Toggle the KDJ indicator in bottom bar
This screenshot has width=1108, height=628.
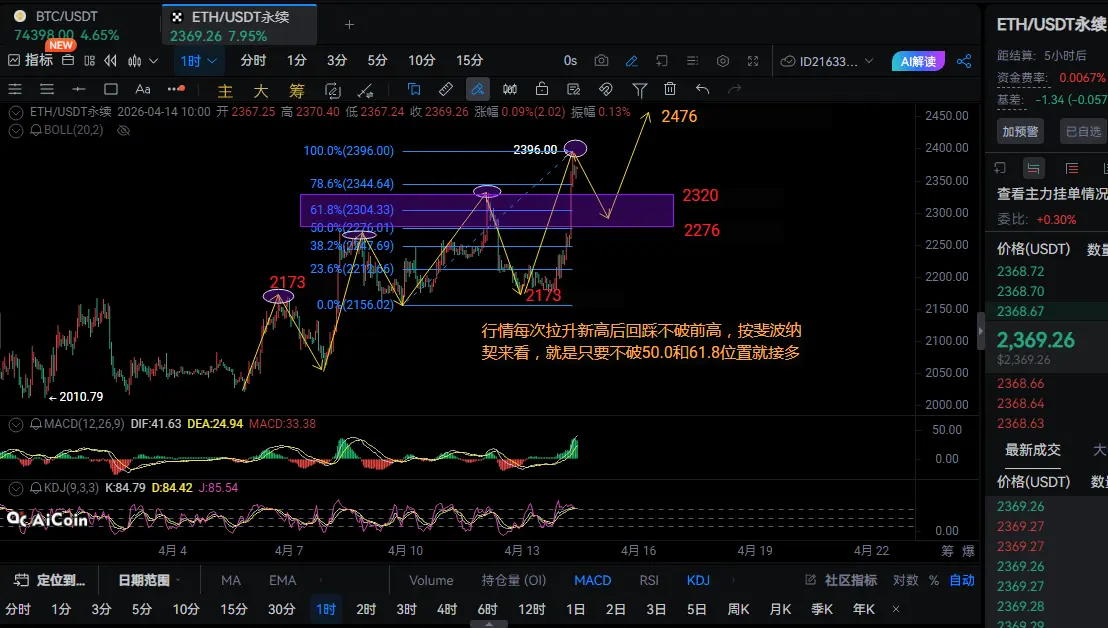[x=698, y=580]
